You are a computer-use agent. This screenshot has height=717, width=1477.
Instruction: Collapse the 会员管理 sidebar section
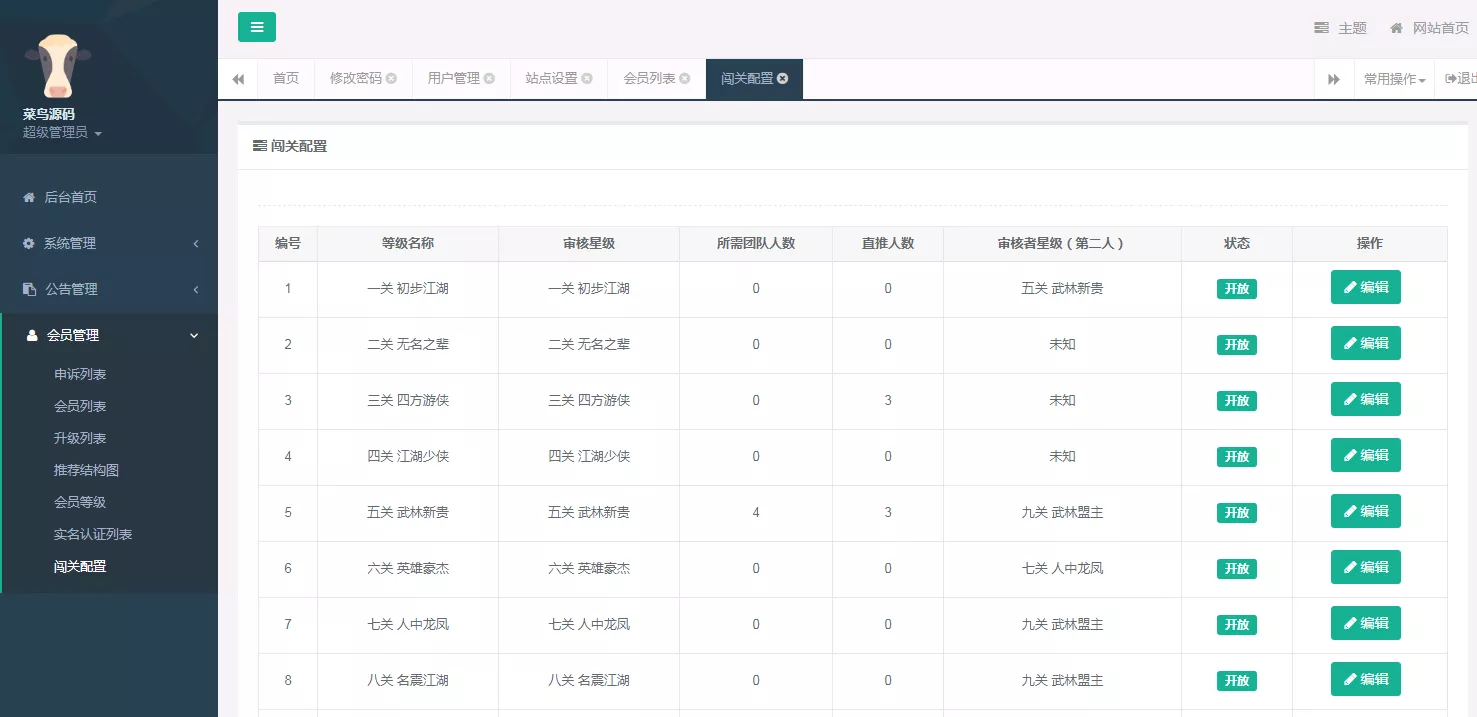195,335
